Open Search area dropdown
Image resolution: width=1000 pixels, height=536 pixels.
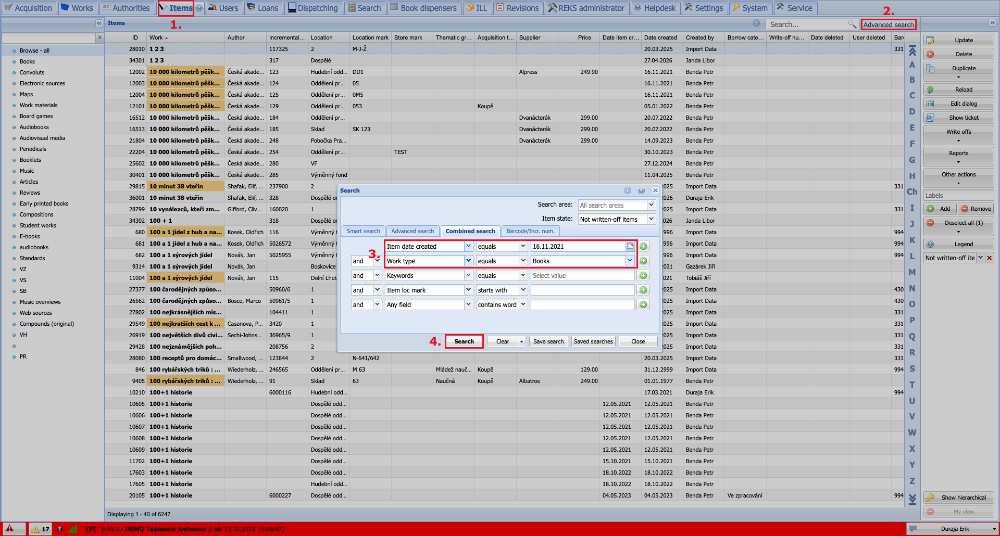coord(651,205)
